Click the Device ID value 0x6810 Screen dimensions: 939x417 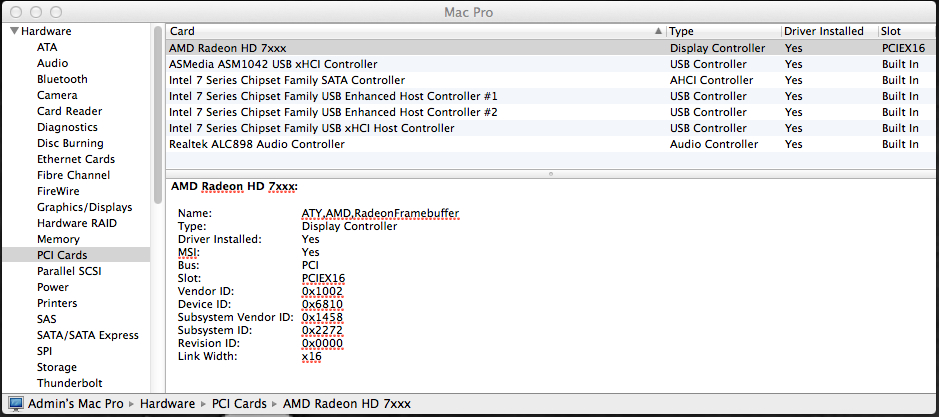click(x=322, y=305)
